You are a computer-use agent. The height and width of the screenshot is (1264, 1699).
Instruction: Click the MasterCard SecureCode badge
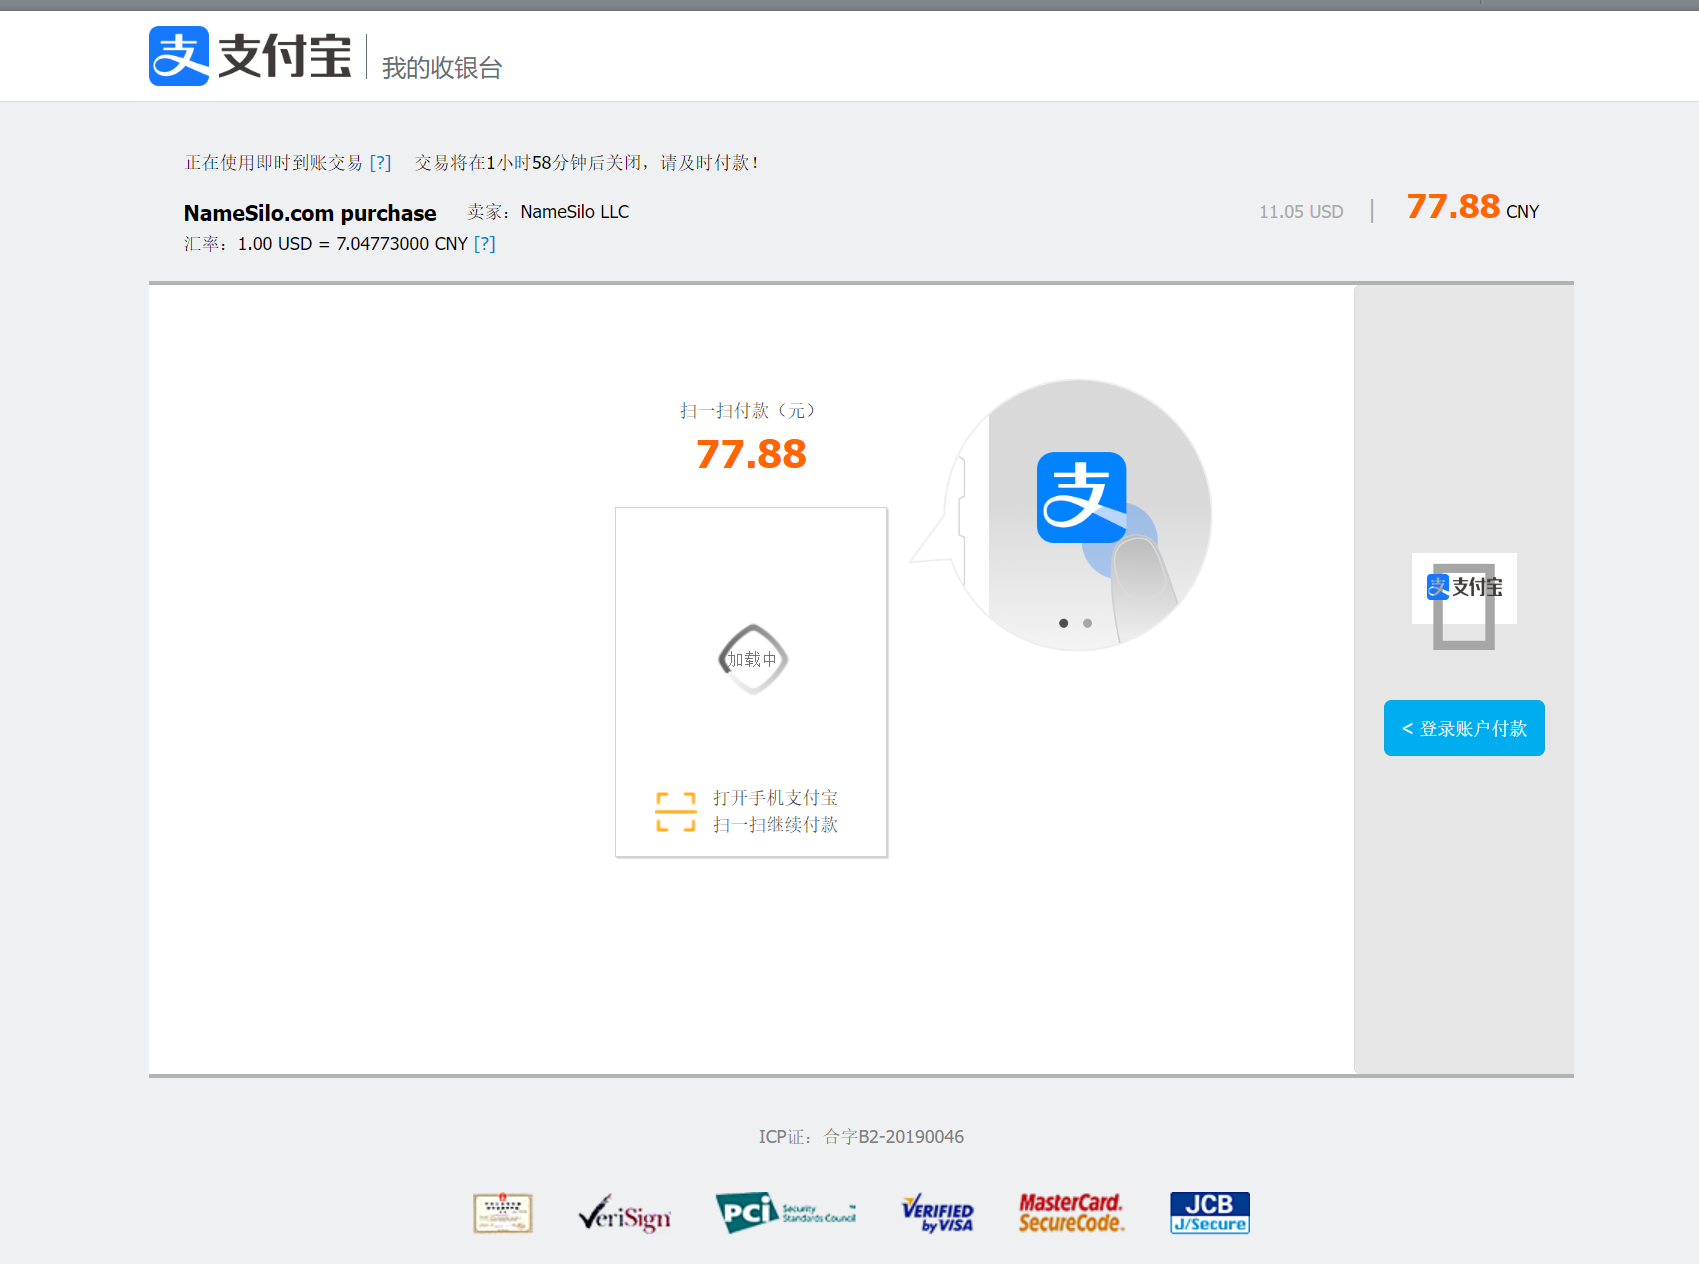[x=1072, y=1213]
